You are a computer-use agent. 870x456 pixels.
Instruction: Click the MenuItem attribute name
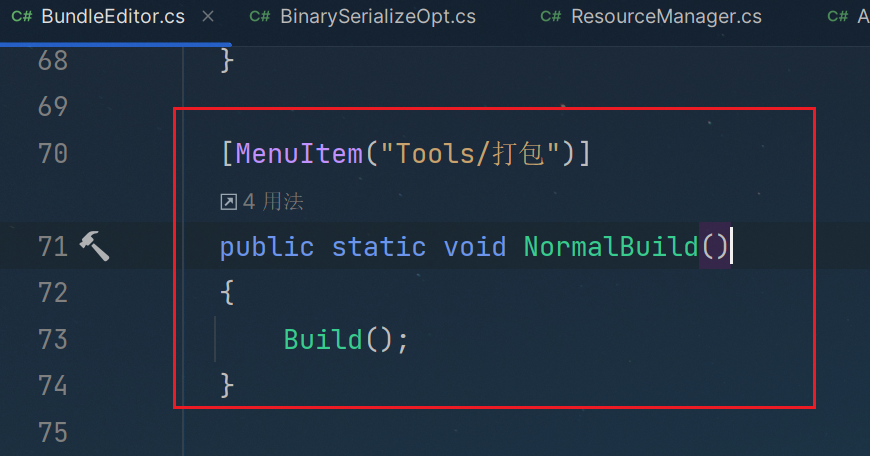[300, 154]
